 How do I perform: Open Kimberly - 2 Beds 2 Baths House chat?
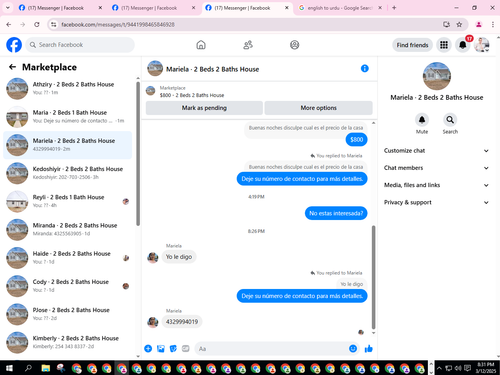click(x=68, y=342)
